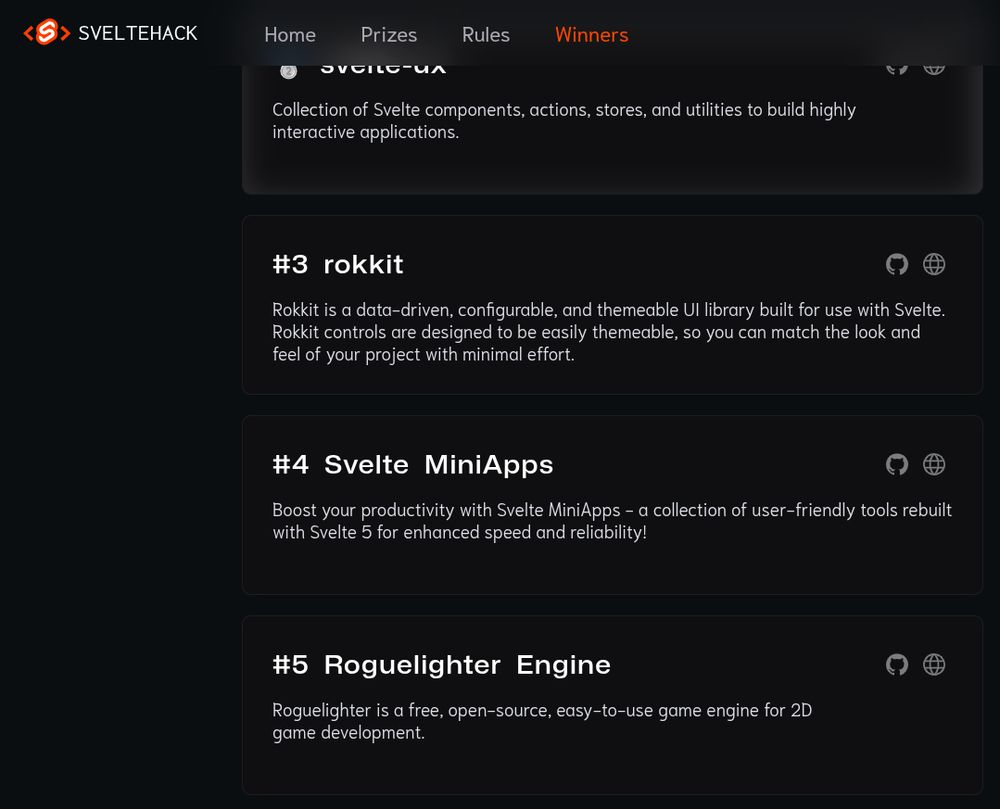Open the rokkit GitHub repository icon

897,264
